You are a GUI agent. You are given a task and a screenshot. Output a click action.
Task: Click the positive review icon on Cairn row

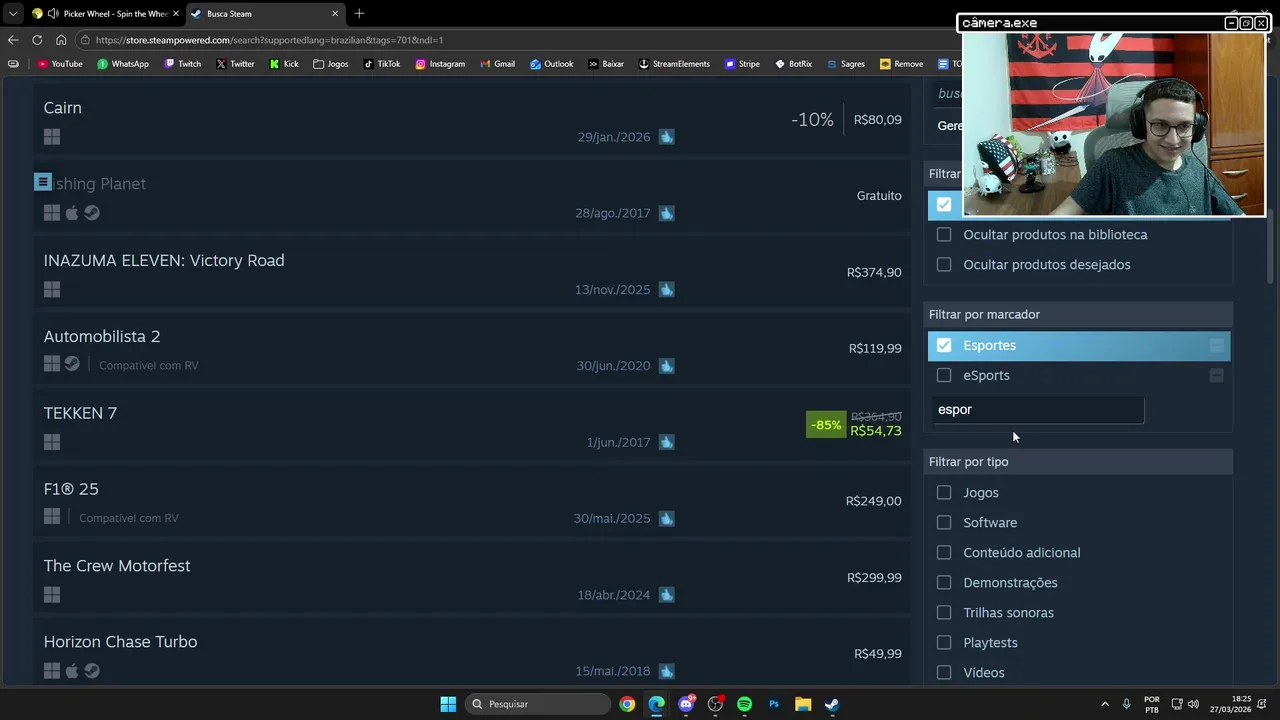coord(667,137)
